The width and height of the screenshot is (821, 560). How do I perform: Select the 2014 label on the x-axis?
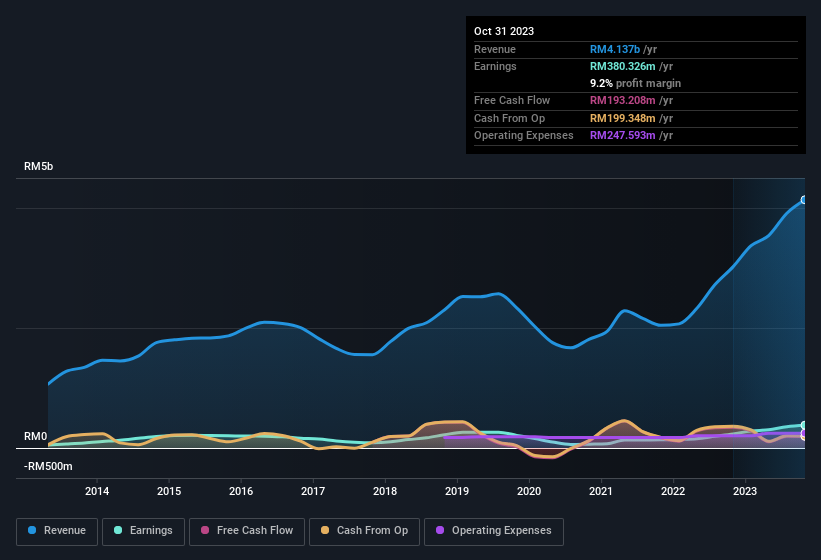pyautogui.click(x=97, y=491)
